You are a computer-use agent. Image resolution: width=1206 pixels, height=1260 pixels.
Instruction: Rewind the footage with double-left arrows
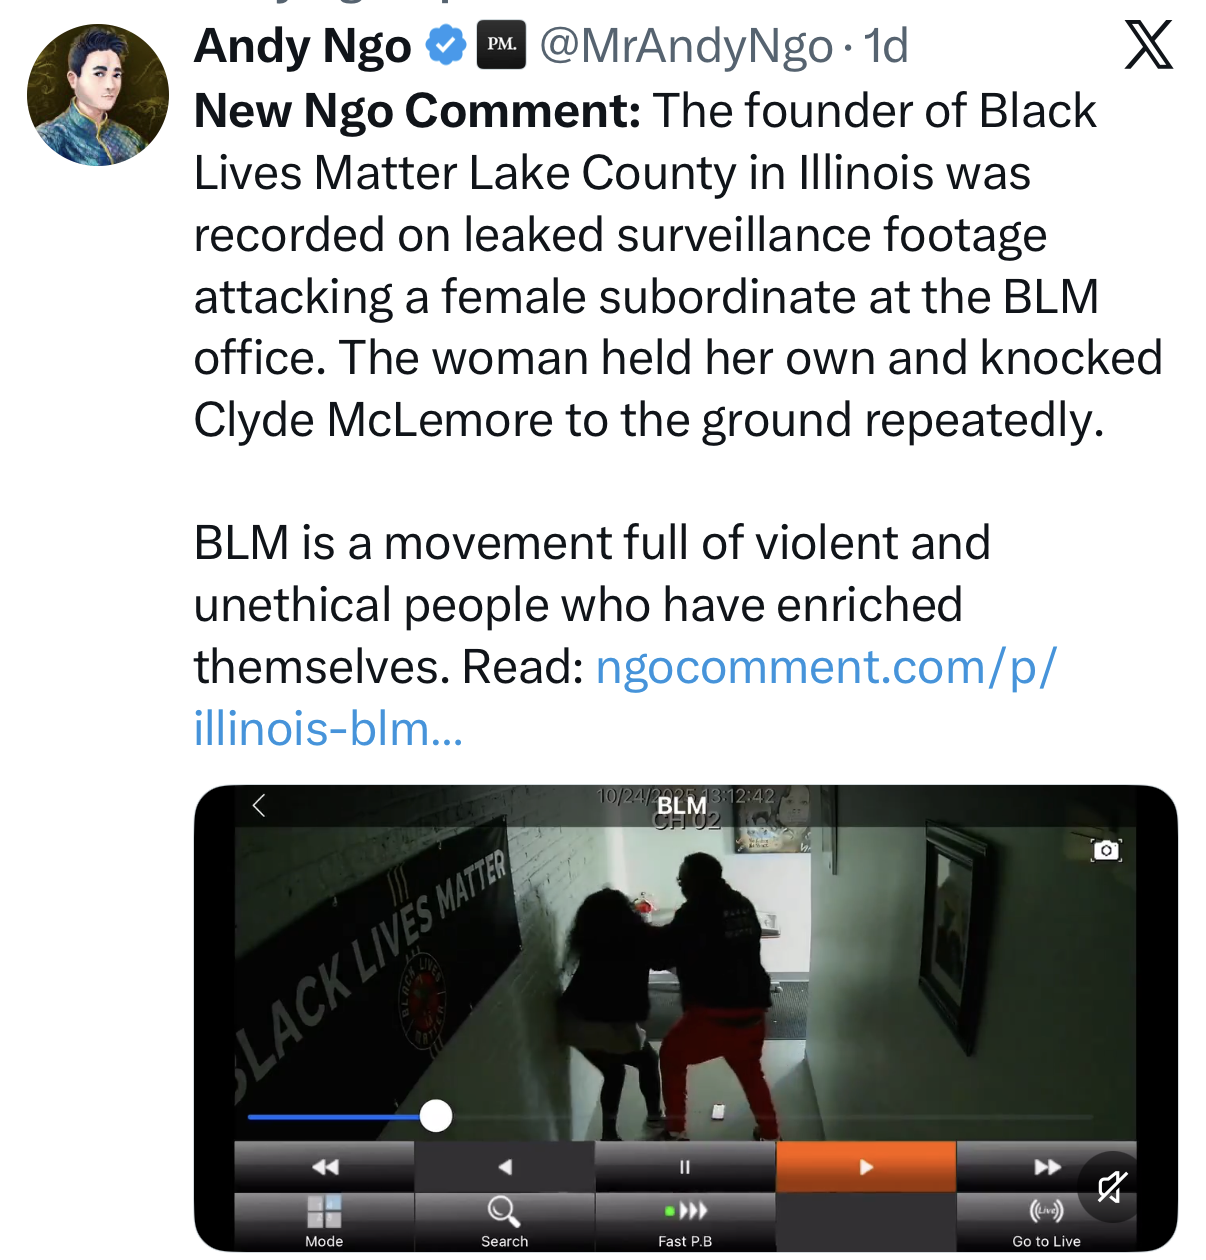pyautogui.click(x=325, y=1167)
